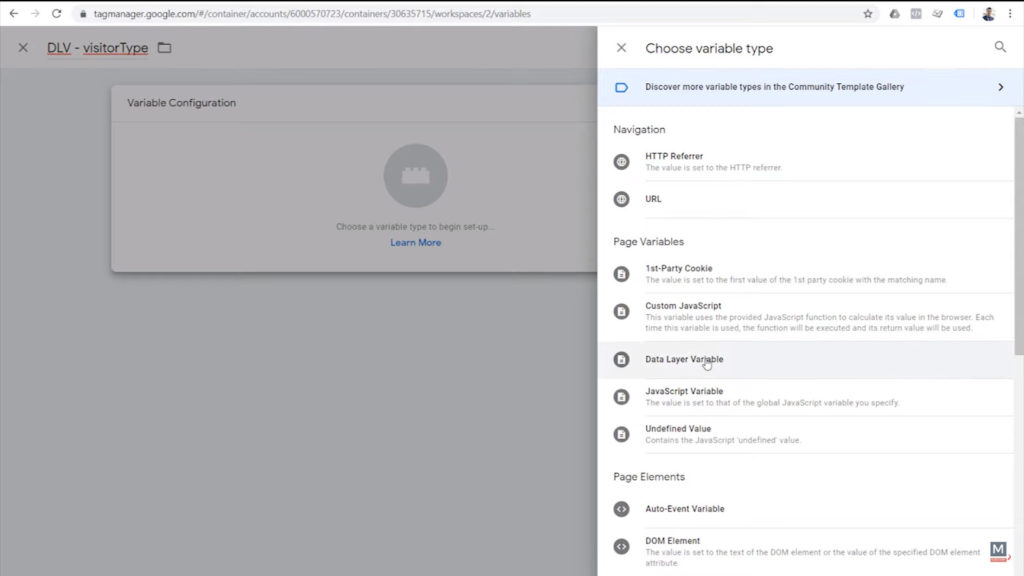Open Community Template Gallery banner
This screenshot has width=1024, height=576.
point(774,87)
